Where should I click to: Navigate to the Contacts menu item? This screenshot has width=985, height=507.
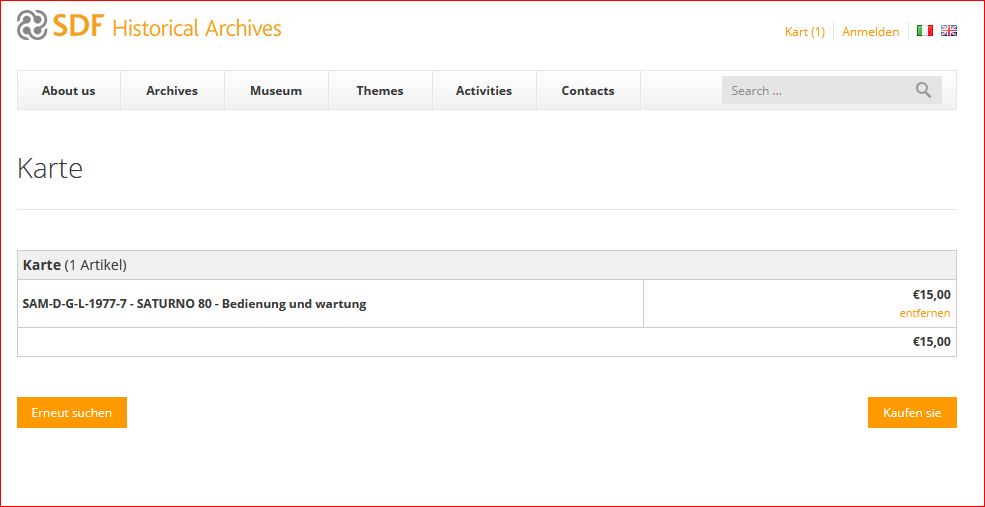pyautogui.click(x=588, y=91)
